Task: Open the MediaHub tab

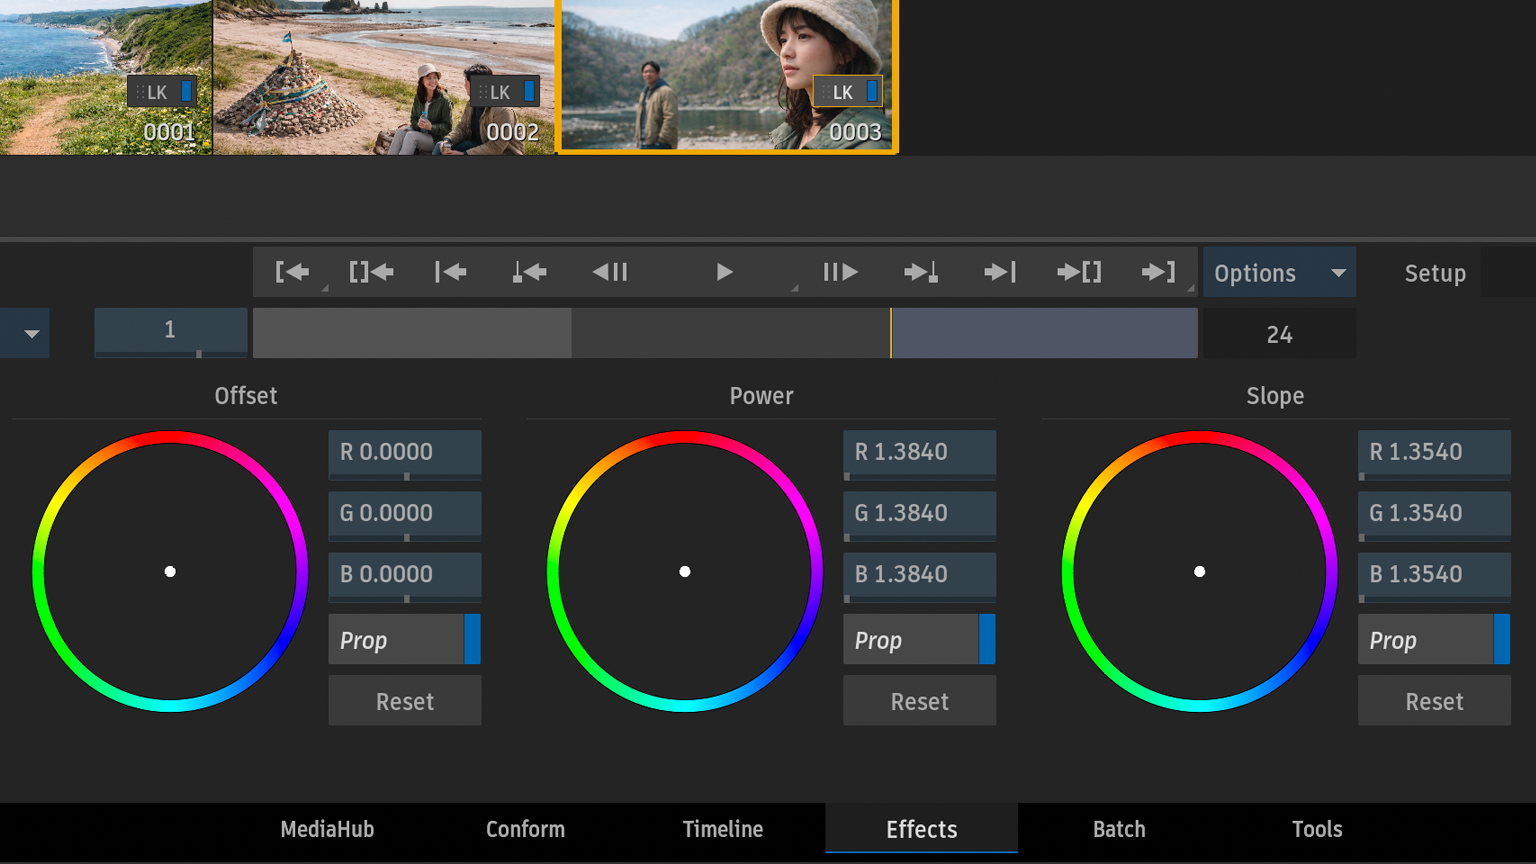Action: (327, 829)
